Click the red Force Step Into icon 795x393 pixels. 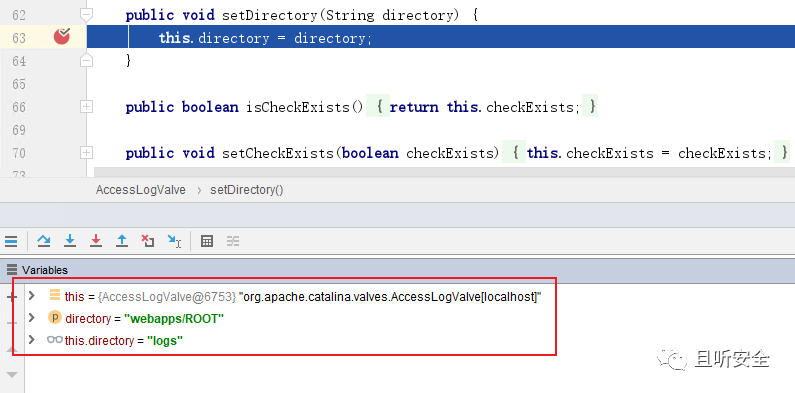pyautogui.click(x=96, y=241)
